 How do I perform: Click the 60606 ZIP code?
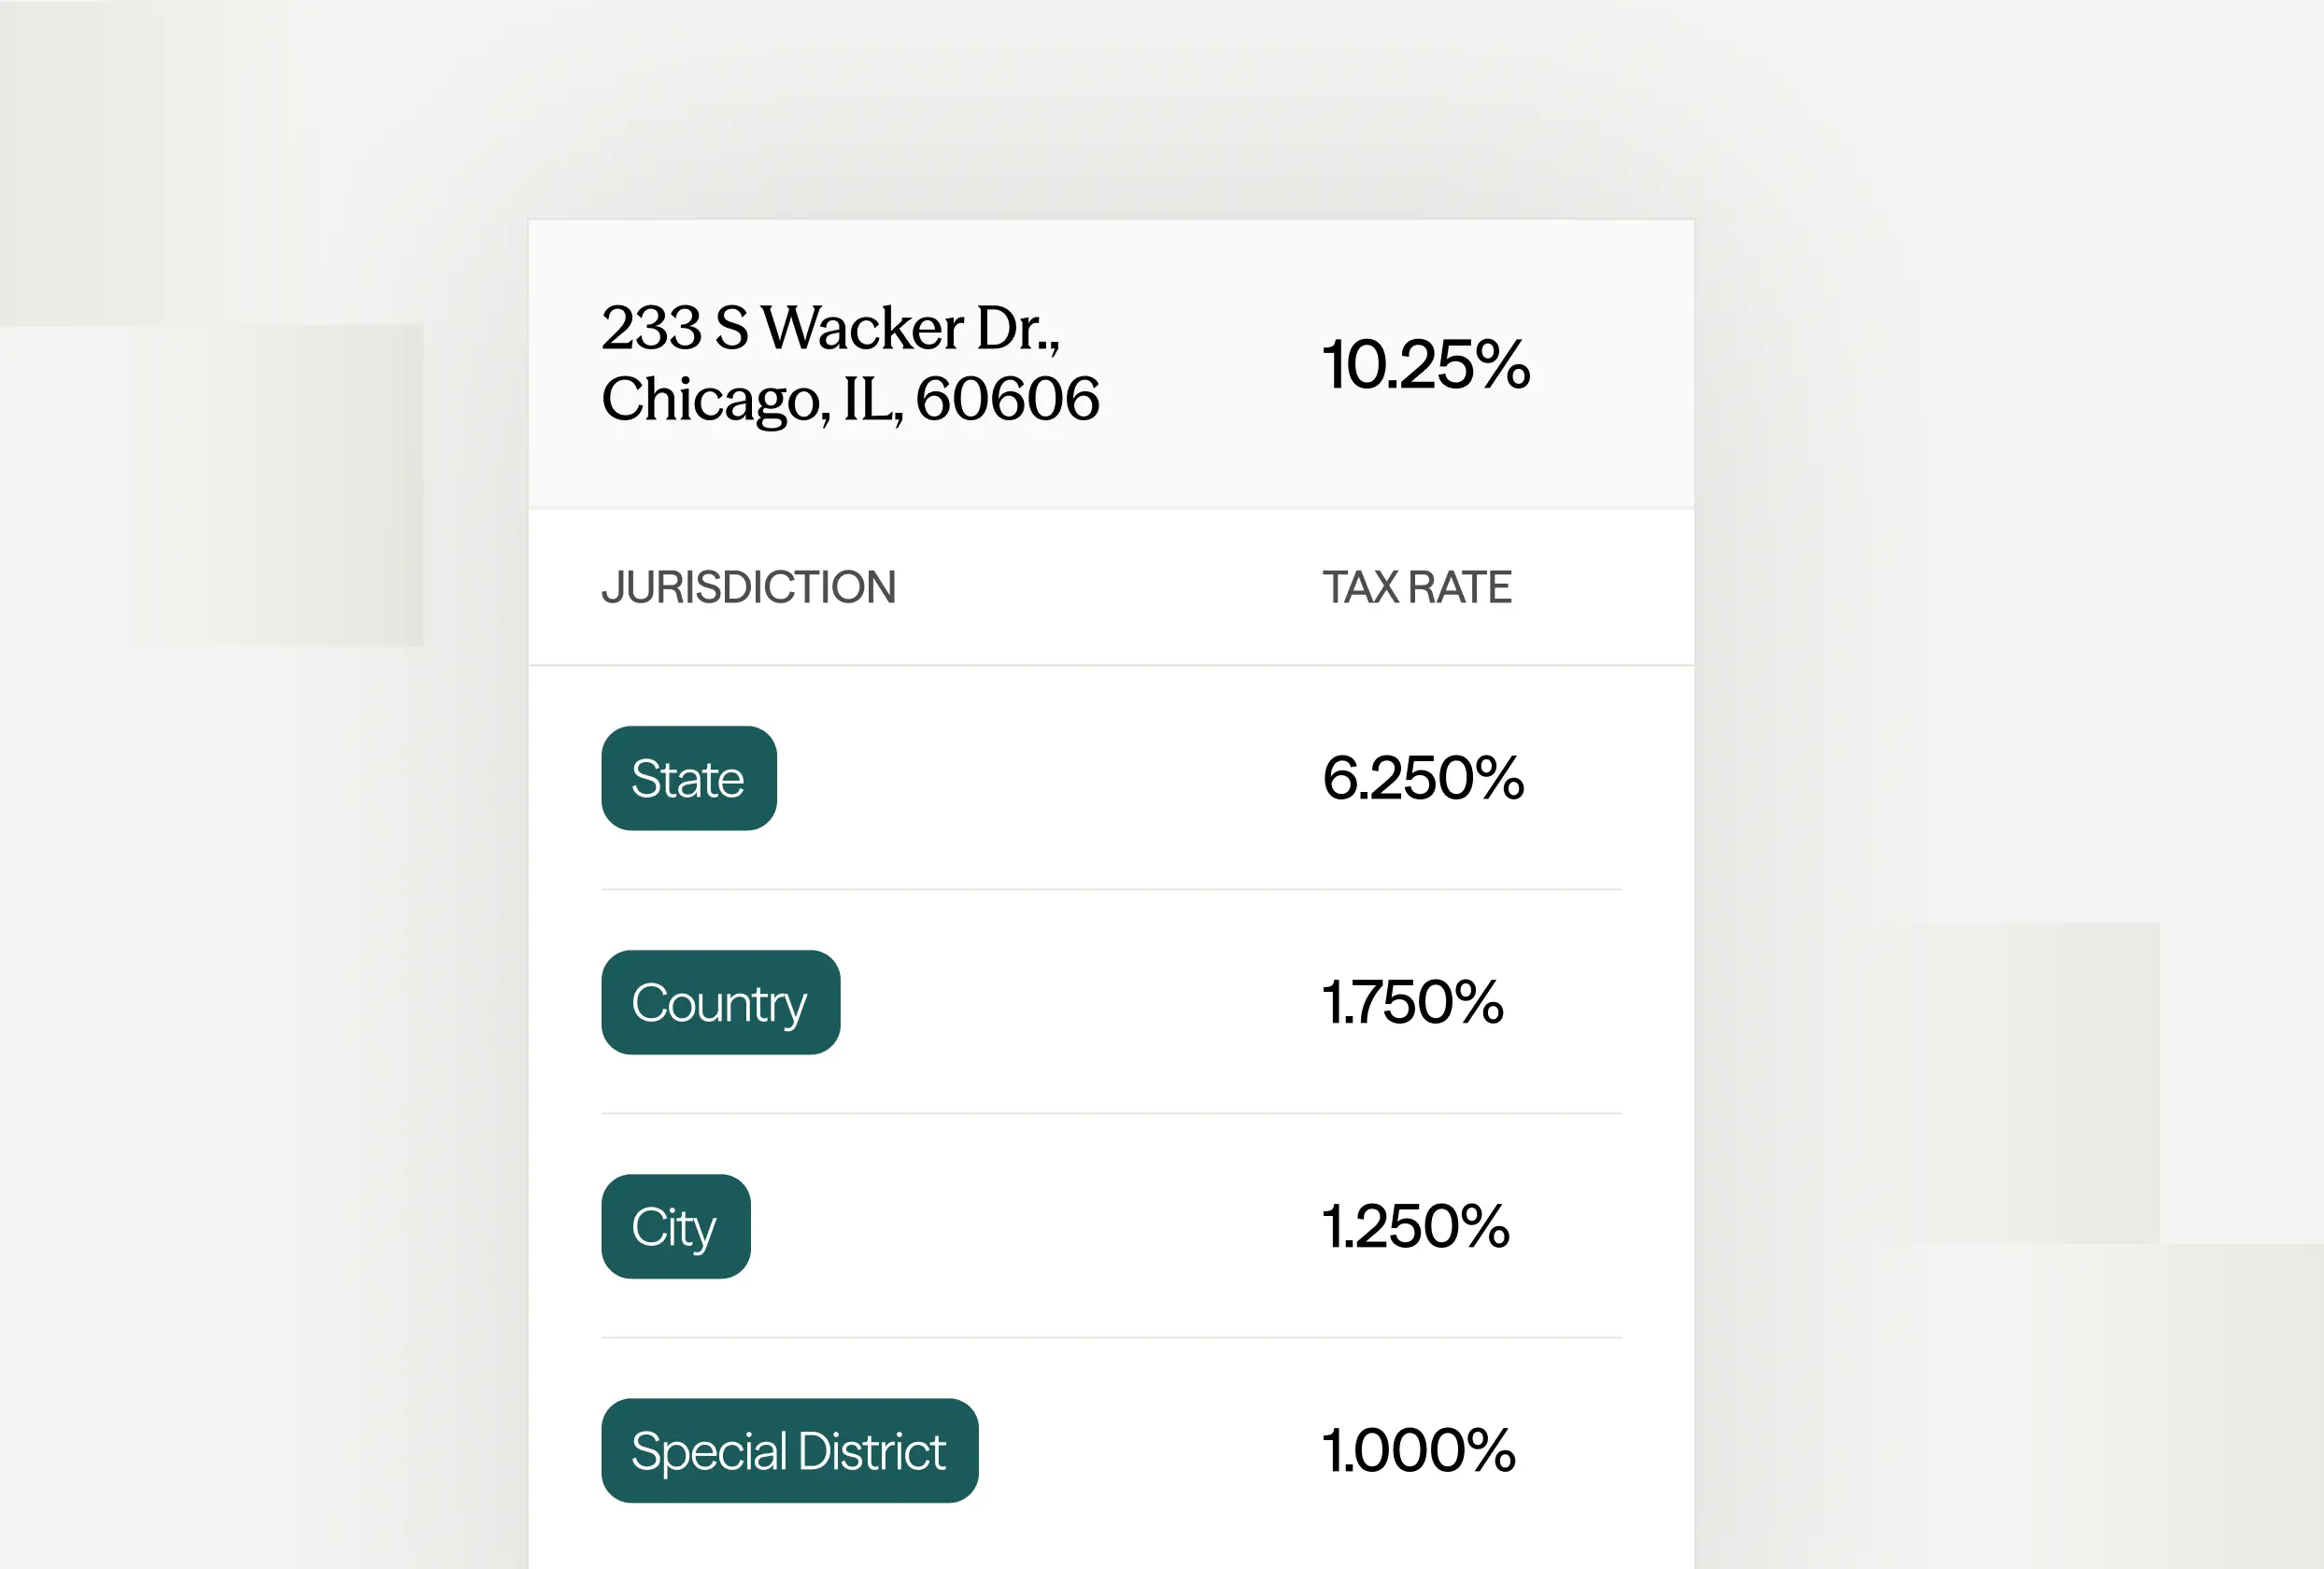coord(1007,399)
